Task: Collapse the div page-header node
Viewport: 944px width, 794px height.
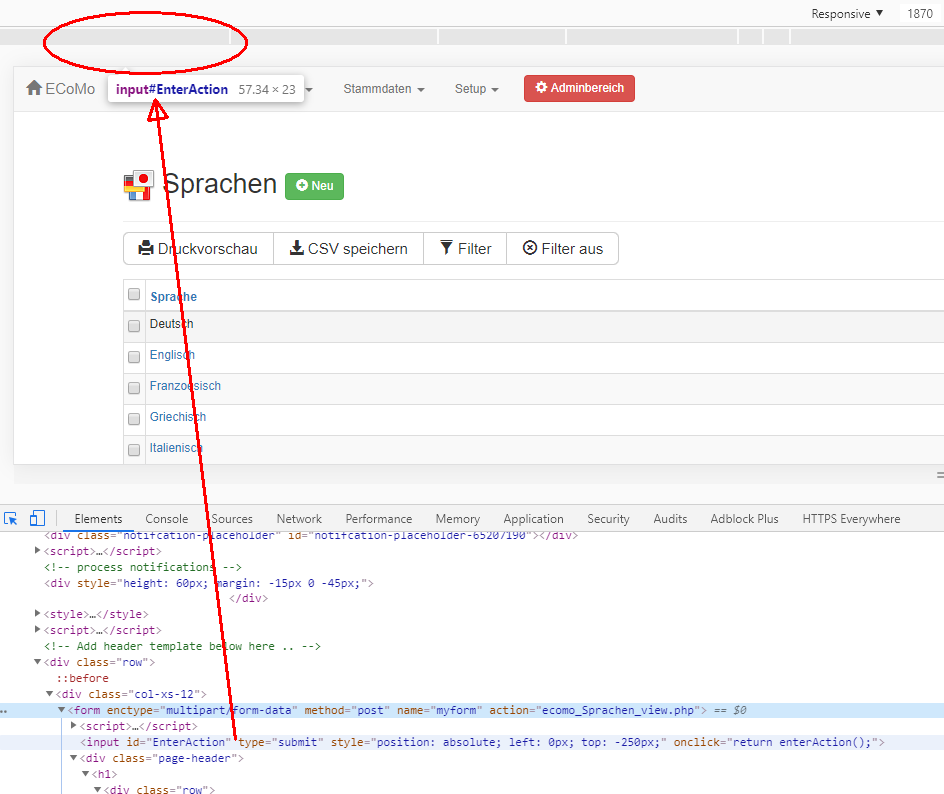Action: click(x=73, y=758)
